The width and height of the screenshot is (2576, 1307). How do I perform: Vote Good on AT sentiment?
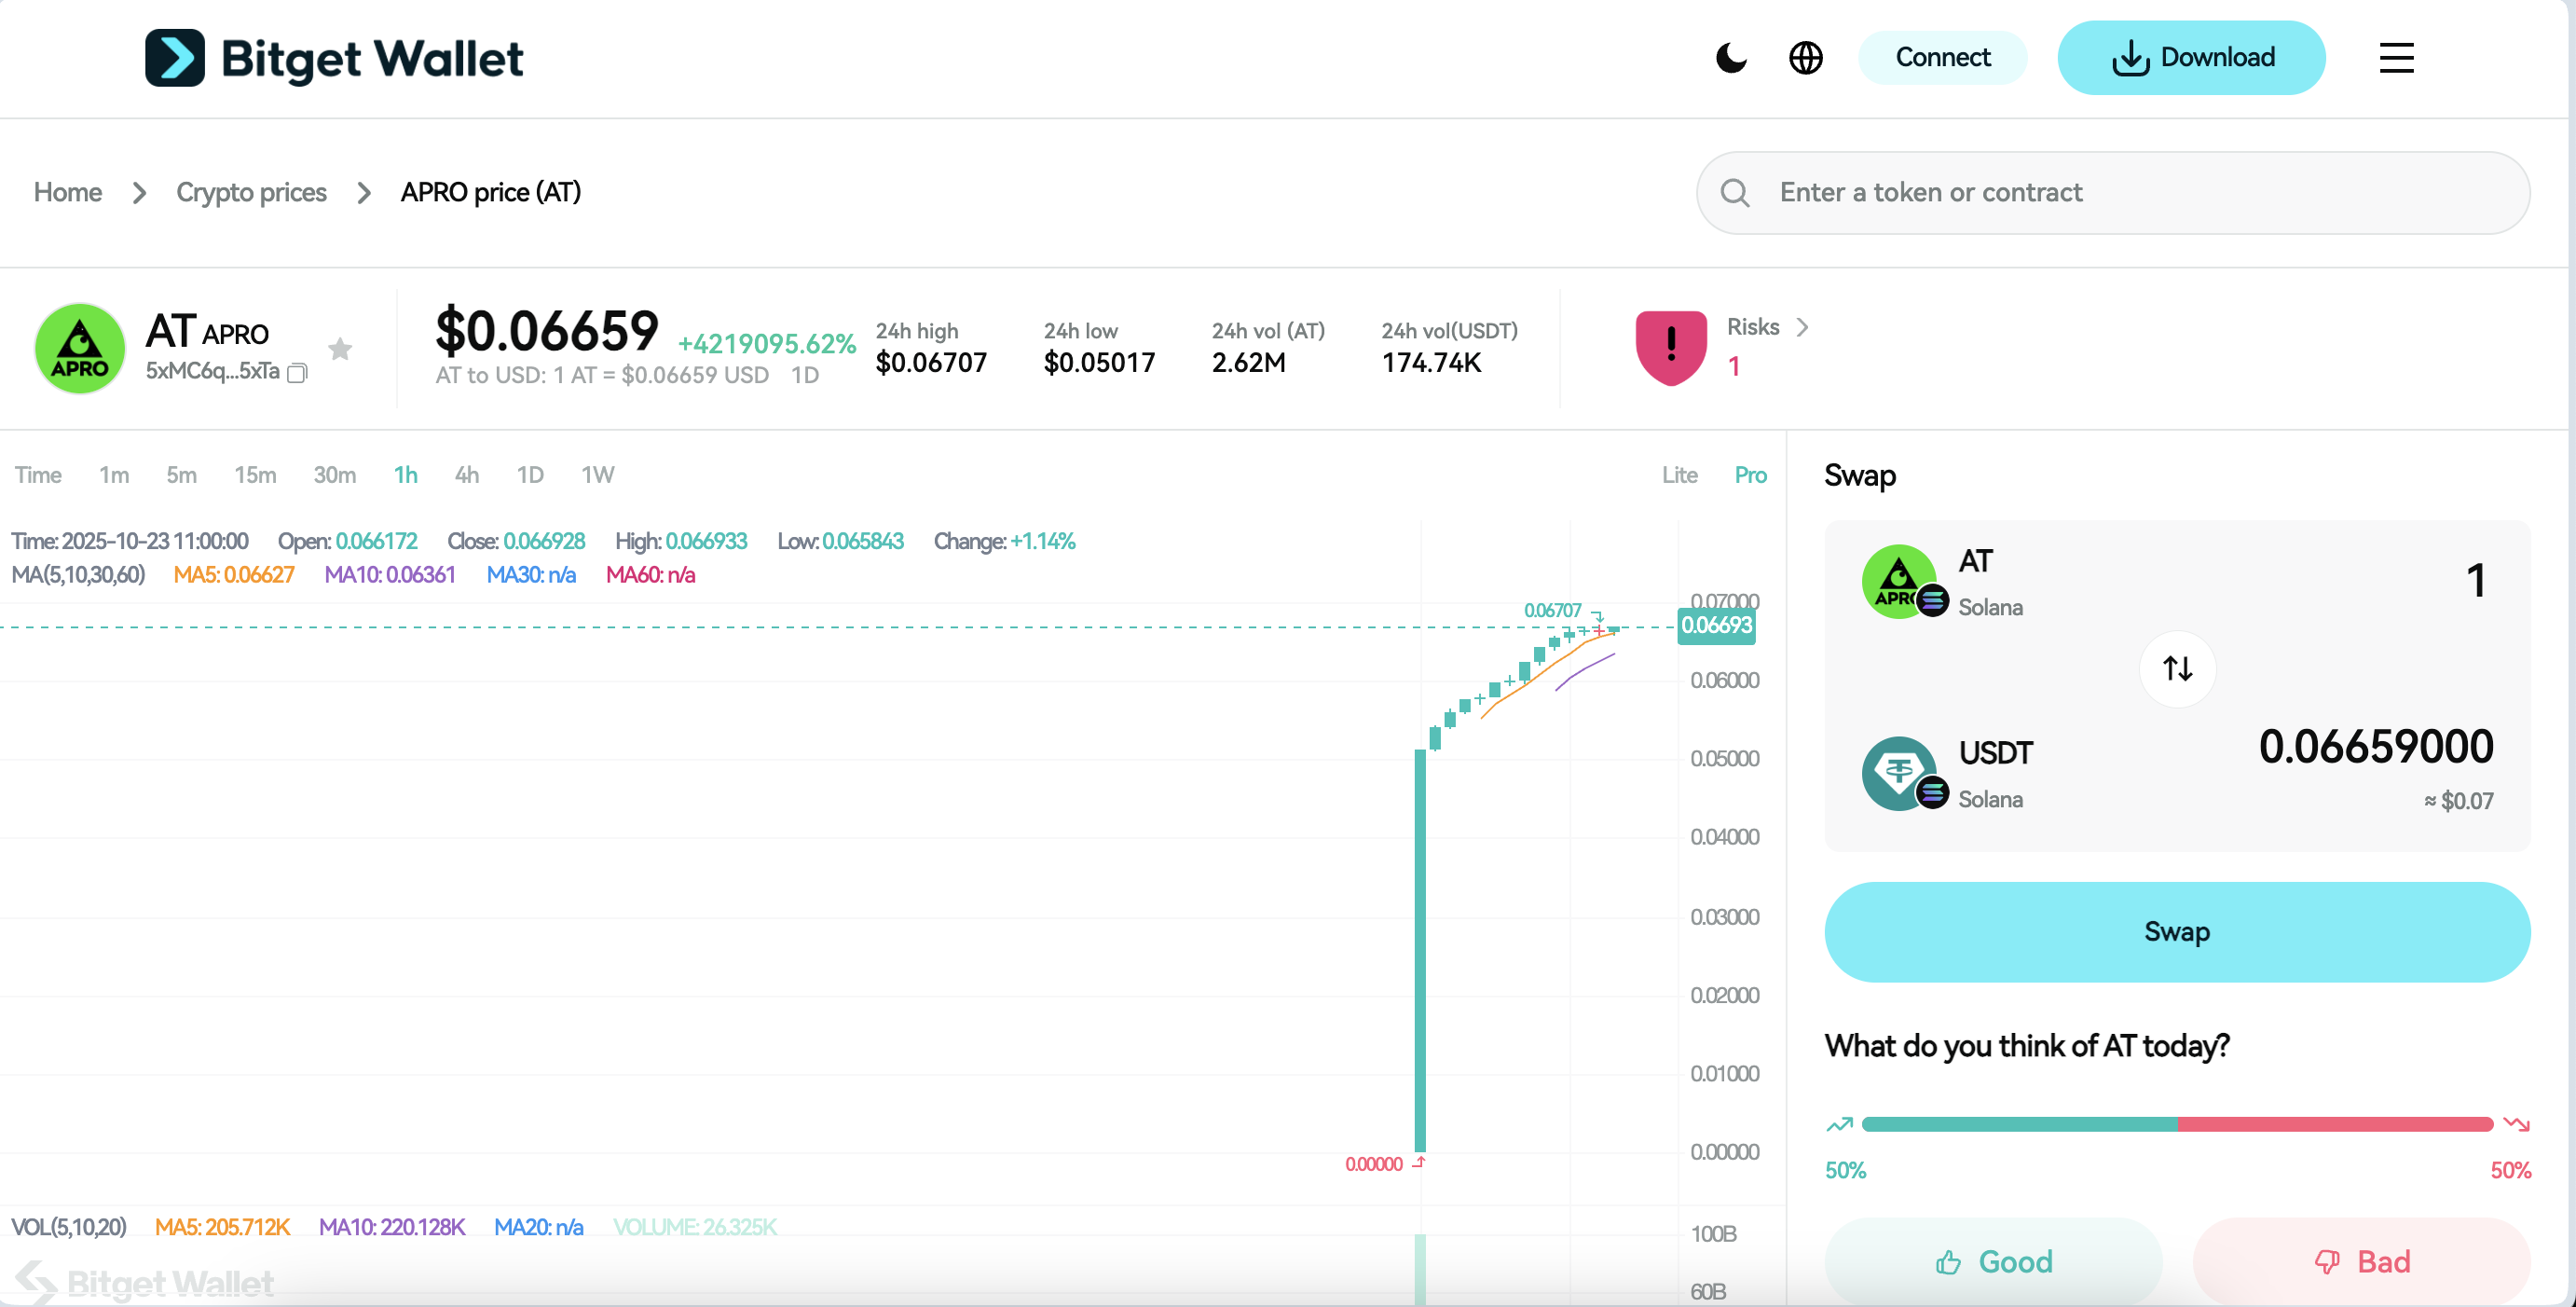click(1993, 1261)
